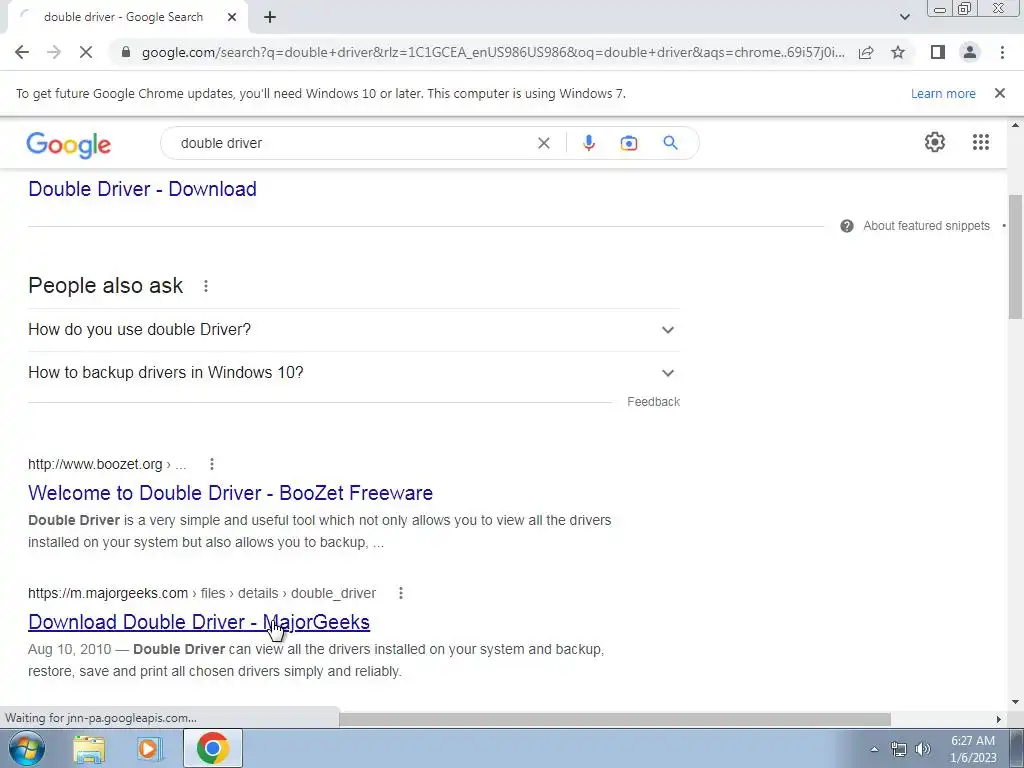This screenshot has width=1024, height=768.
Task: Submit search with magnifier icon
Action: tap(670, 143)
